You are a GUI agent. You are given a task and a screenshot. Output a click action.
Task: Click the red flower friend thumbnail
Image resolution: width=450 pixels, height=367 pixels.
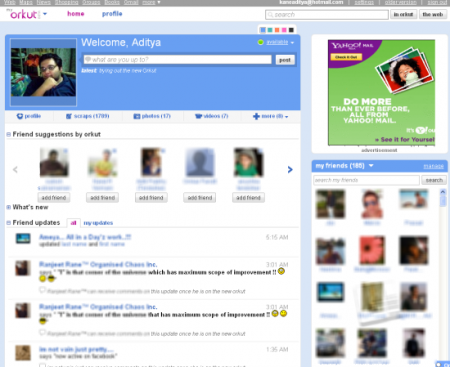[x=372, y=250]
